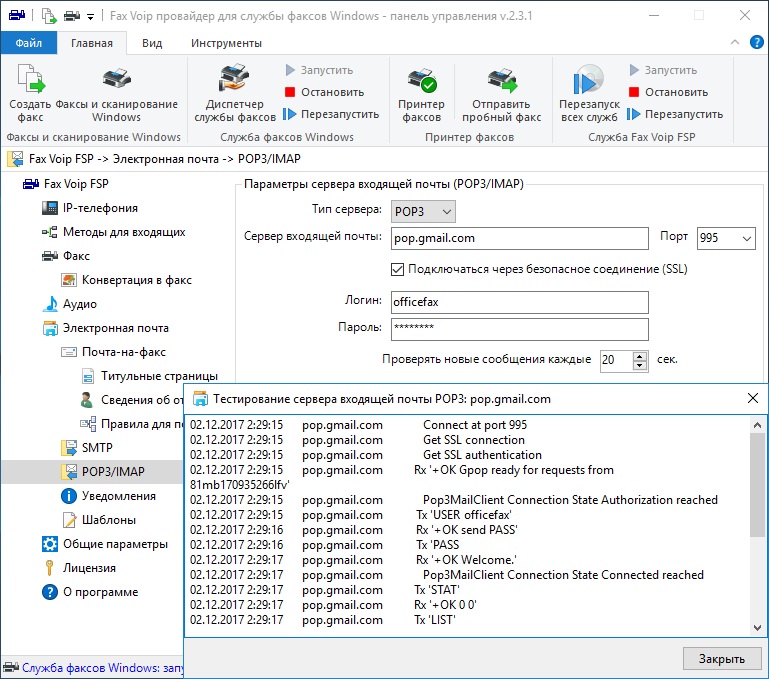This screenshot has width=769, height=679.
Task: Select Правила для tree item
Action: tap(131, 424)
